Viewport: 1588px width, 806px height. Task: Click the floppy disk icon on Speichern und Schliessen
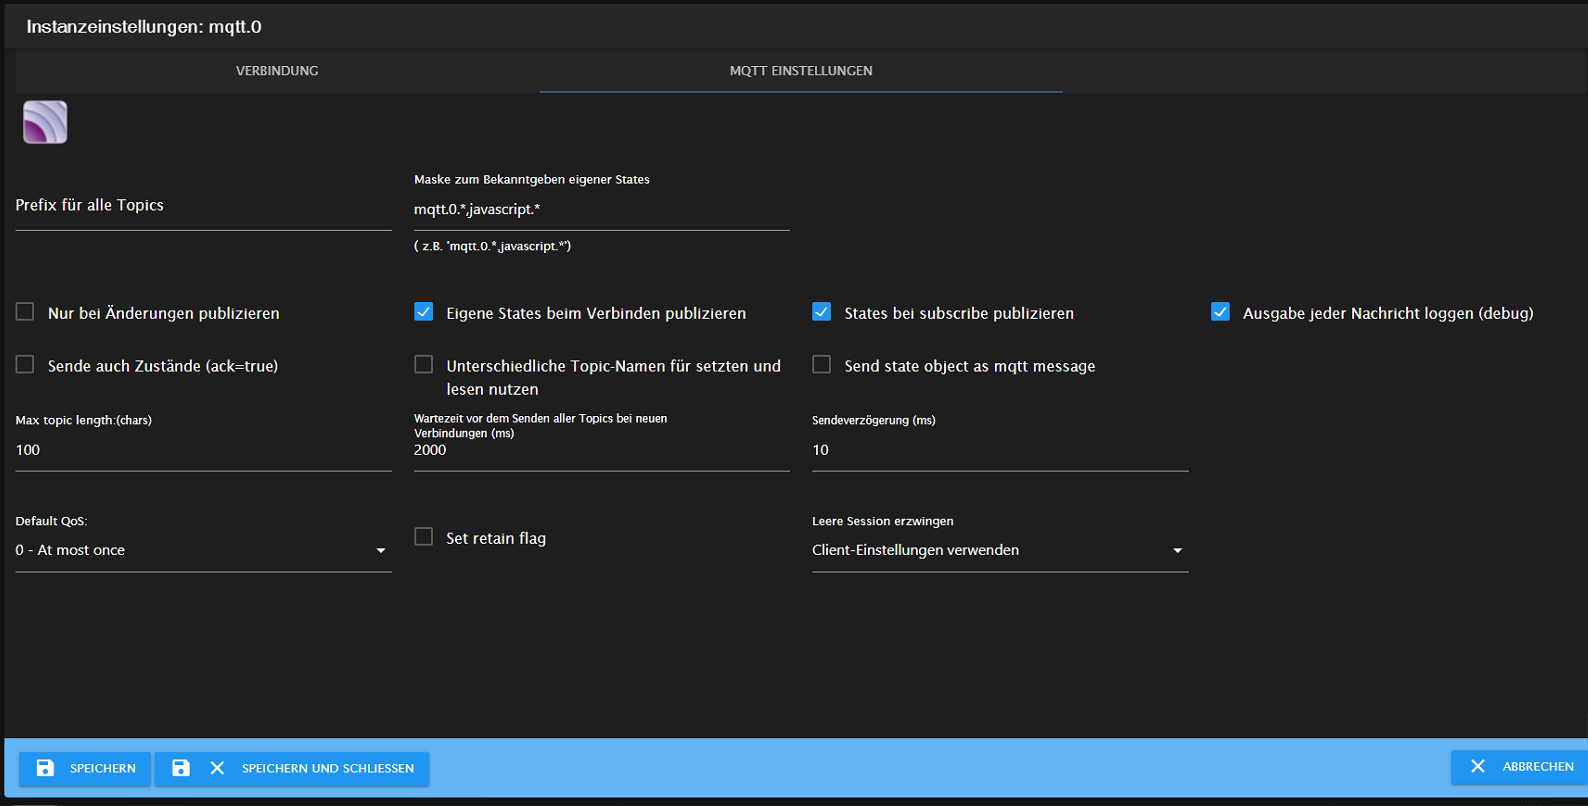[180, 768]
